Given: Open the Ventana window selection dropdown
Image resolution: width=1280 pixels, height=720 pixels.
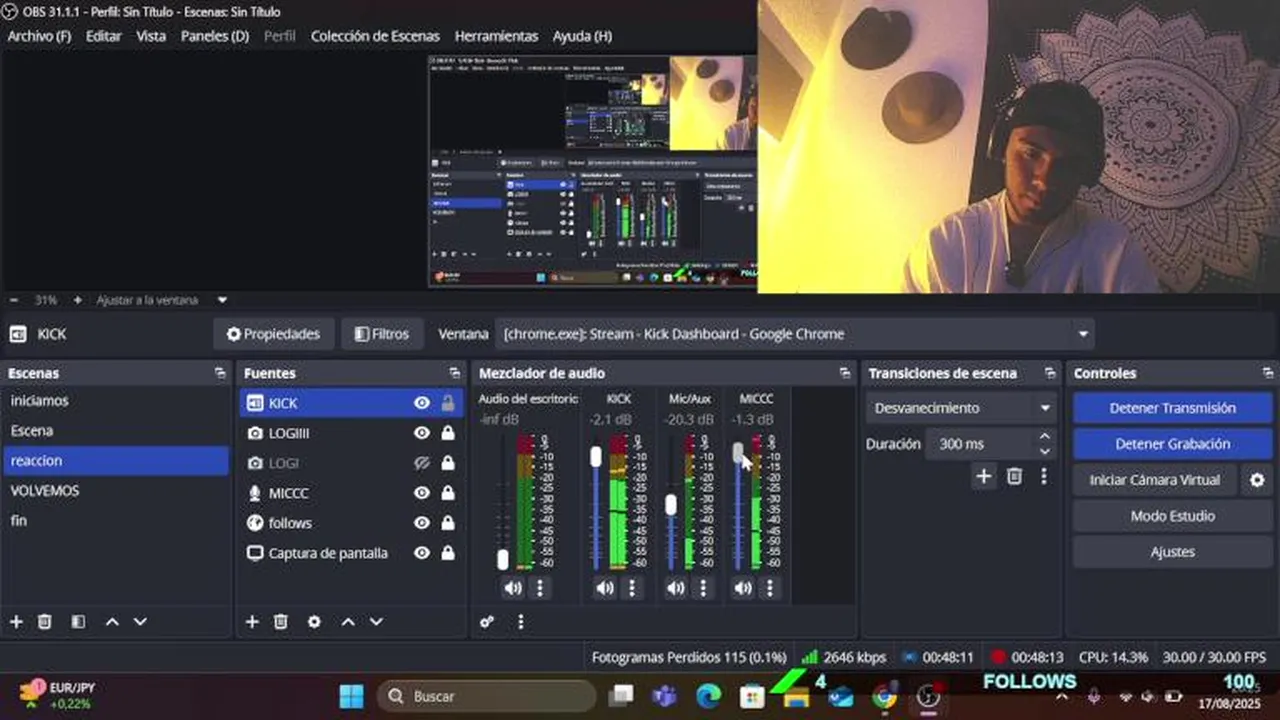Looking at the screenshot, I should [795, 334].
